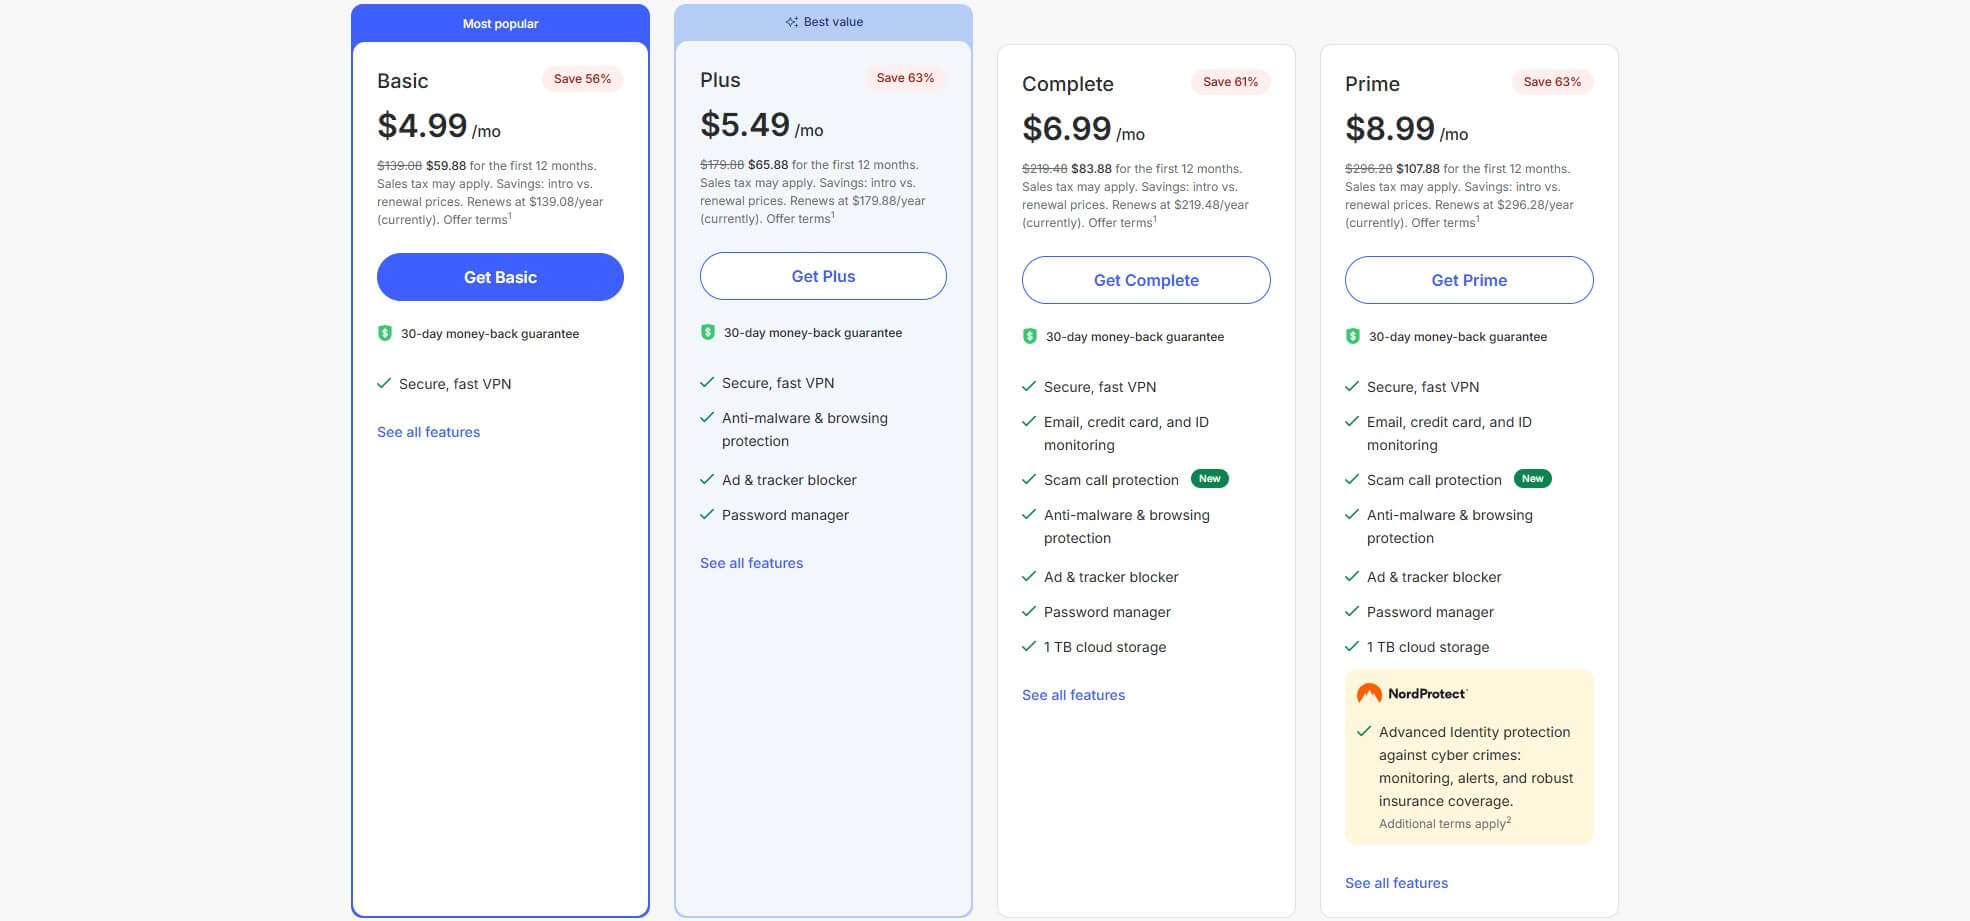Click the green money-back guarantee shield on Basic plan

click(x=385, y=333)
